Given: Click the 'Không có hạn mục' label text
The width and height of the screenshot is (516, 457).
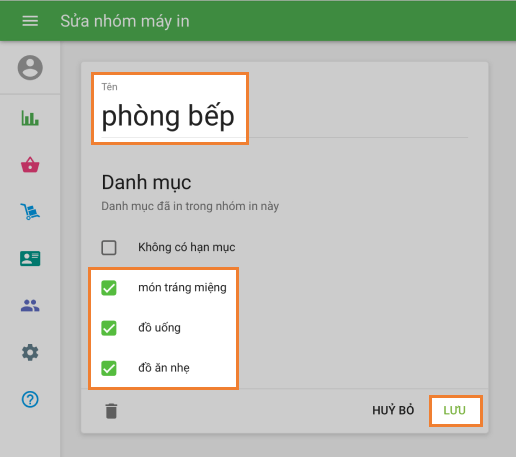Looking at the screenshot, I should coord(187,247).
